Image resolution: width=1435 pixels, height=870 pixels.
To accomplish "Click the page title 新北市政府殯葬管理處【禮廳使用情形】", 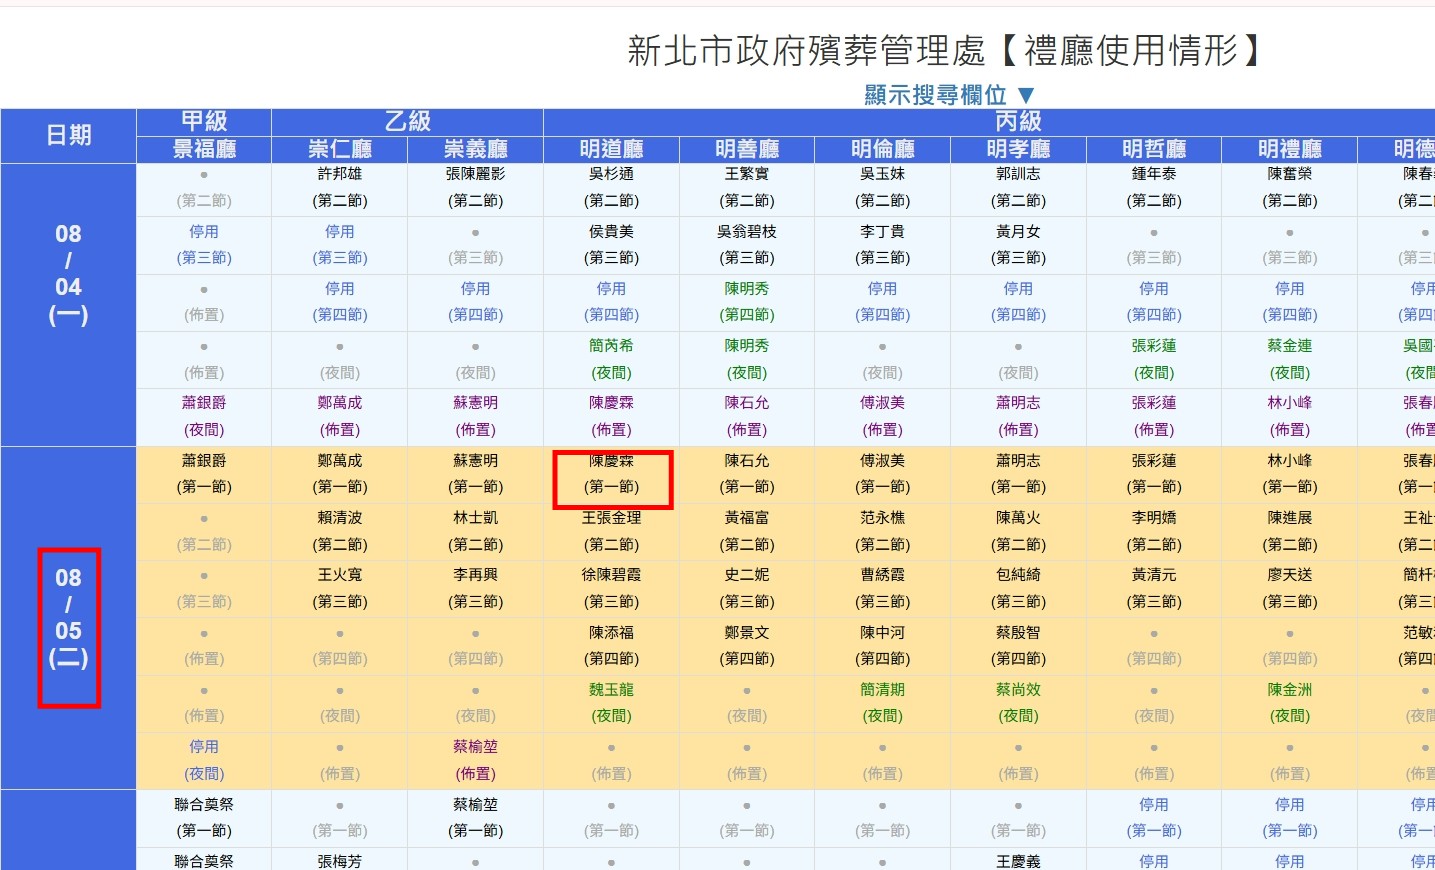I will [x=947, y=50].
